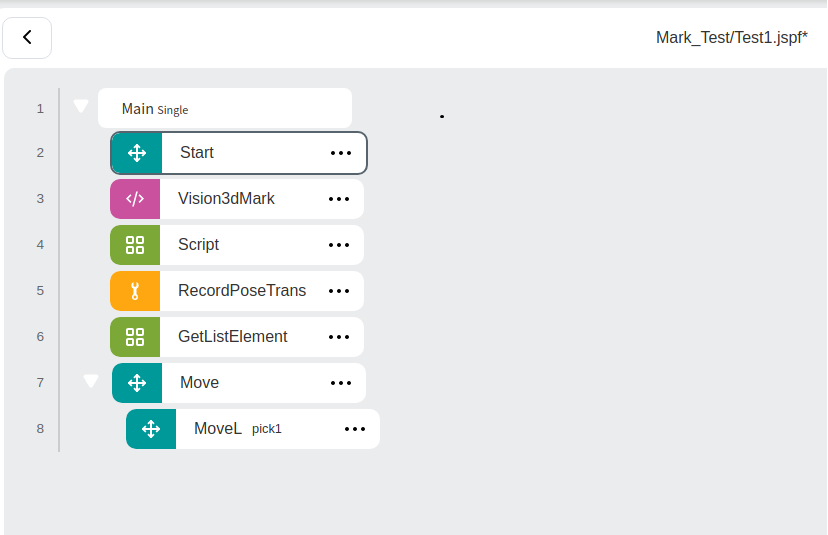Click the green grid icon on Script
Screen dimensions: 828x535
(x=135, y=245)
